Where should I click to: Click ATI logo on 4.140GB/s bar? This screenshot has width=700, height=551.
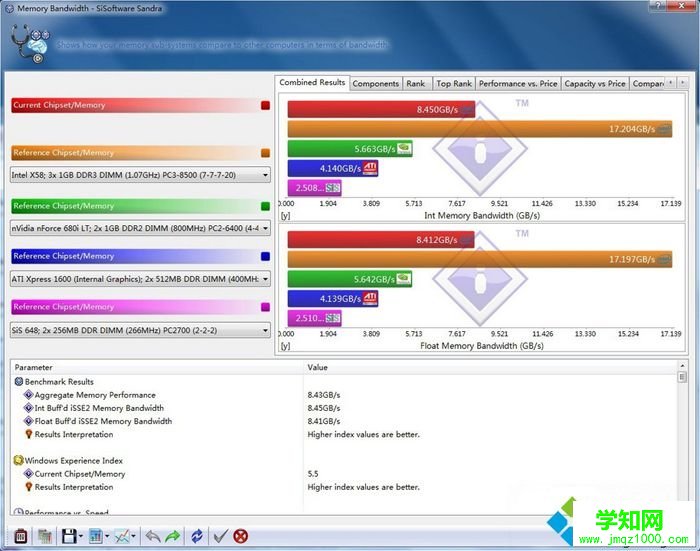[x=370, y=168]
